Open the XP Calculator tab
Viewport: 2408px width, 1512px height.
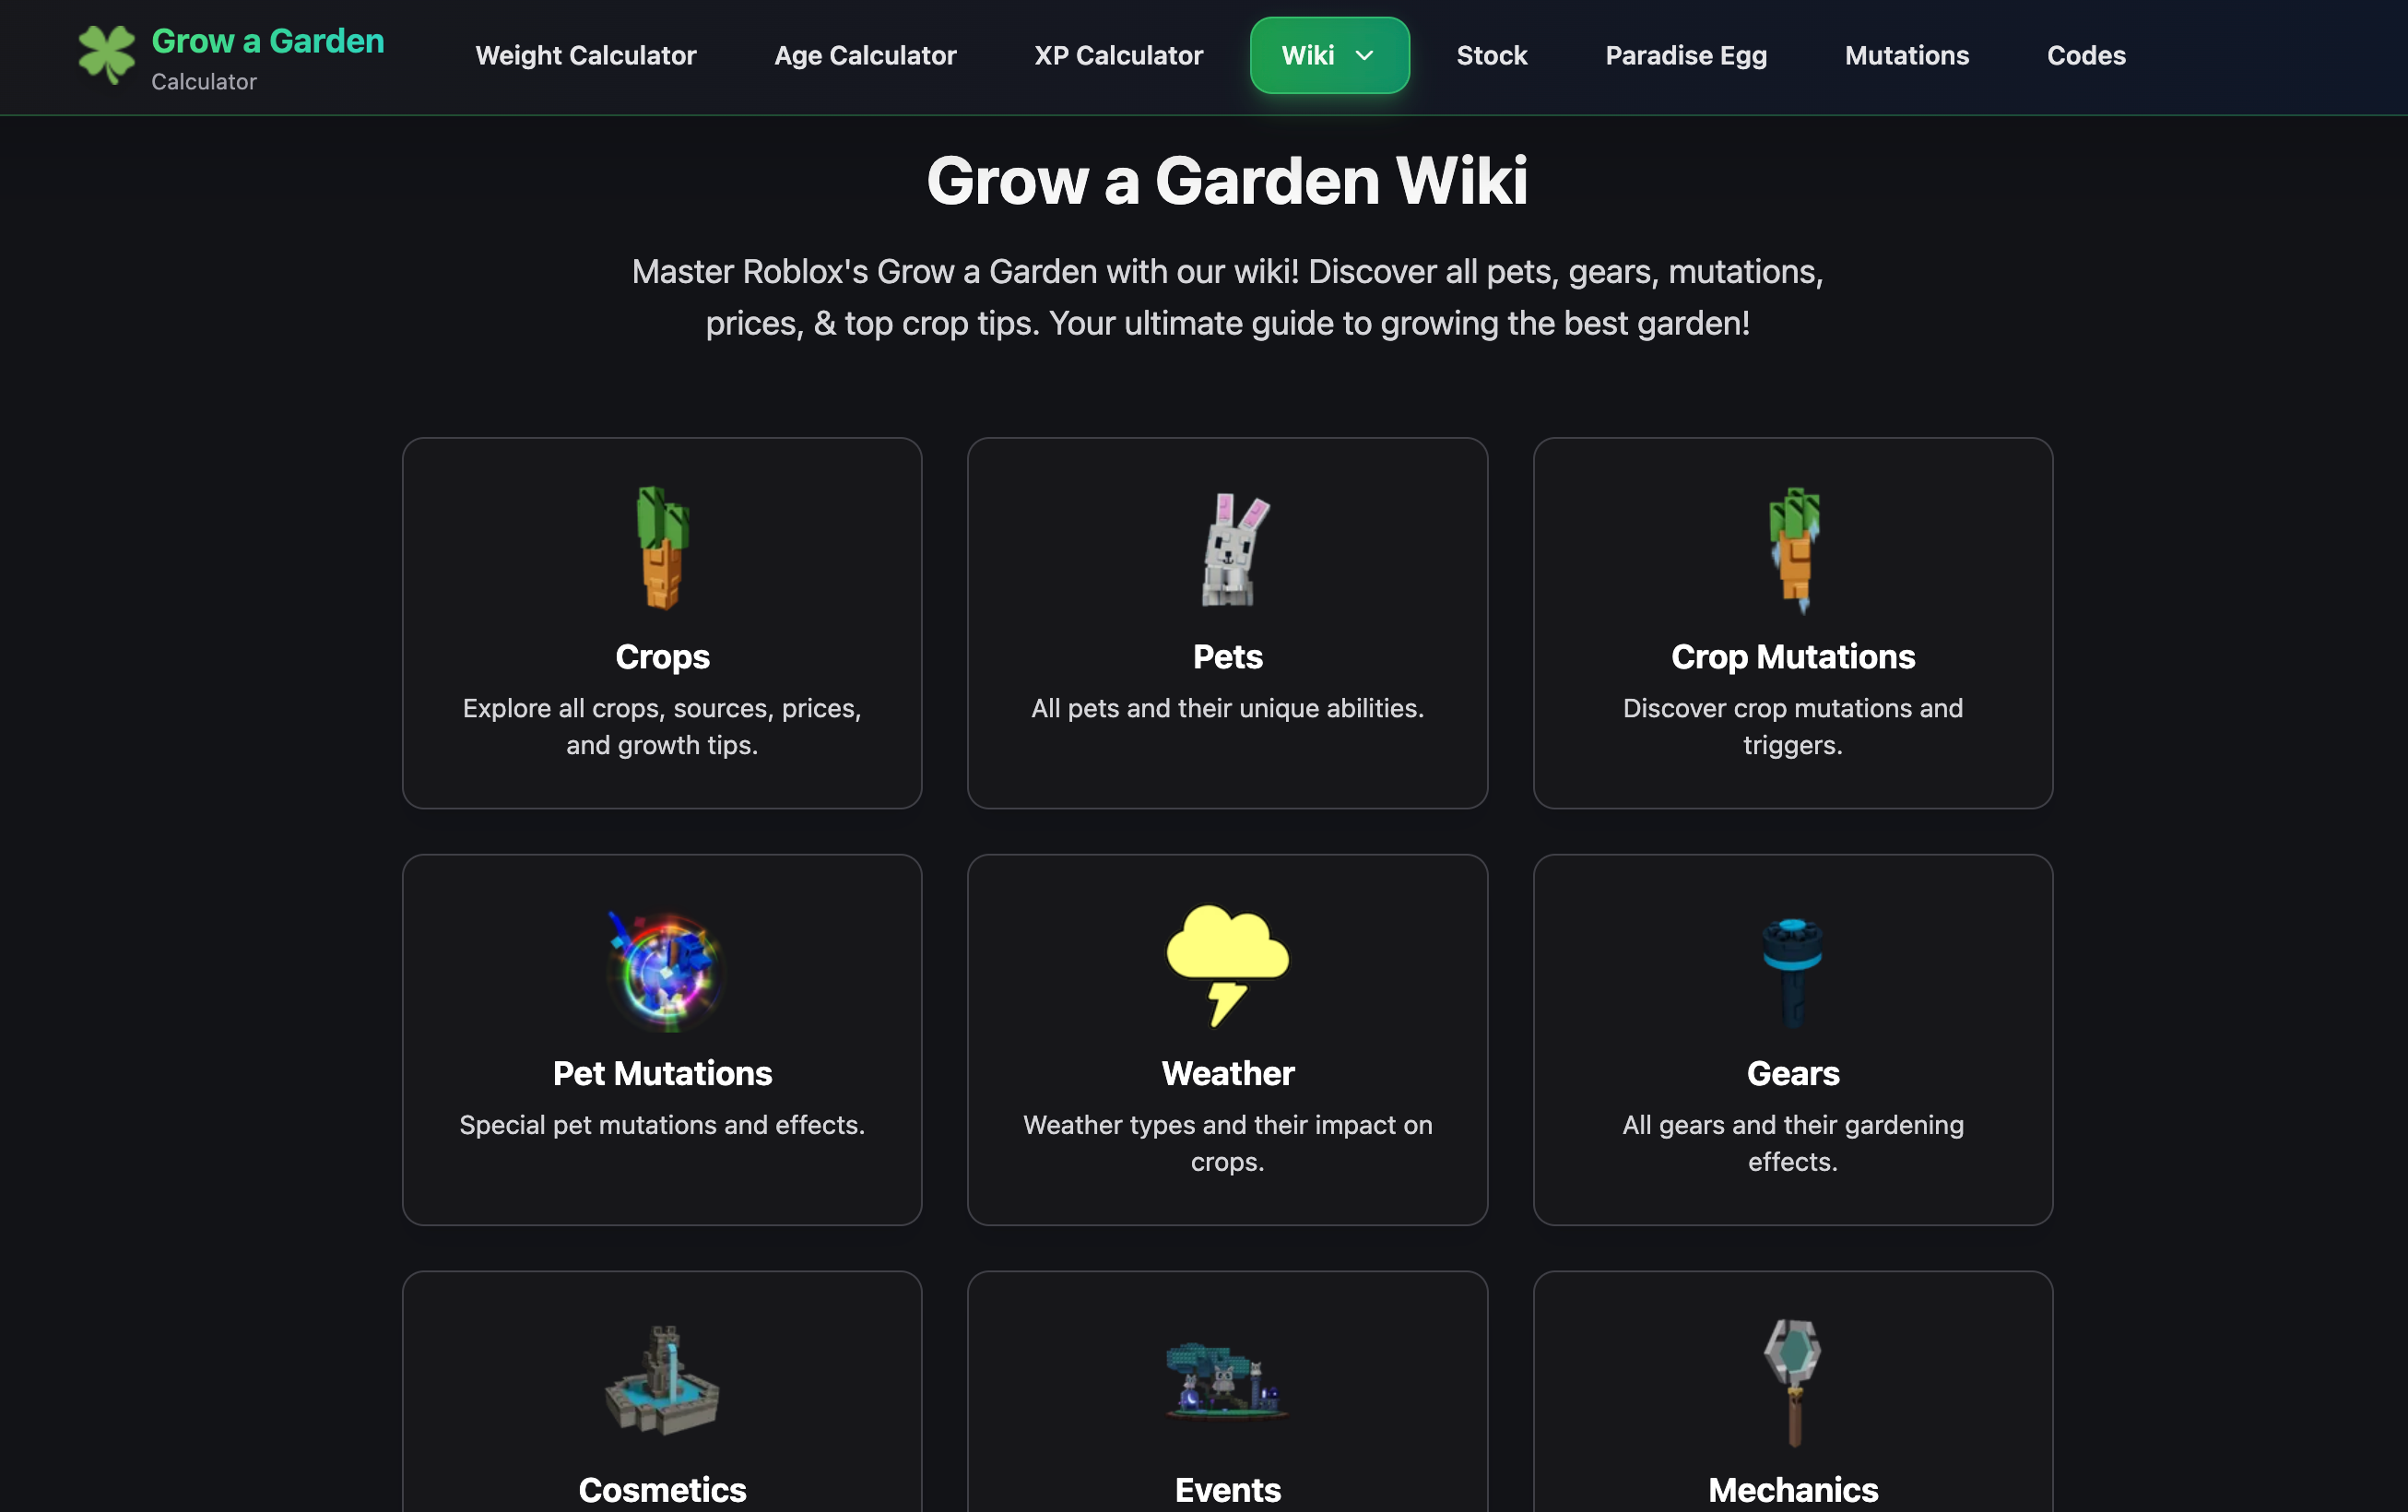click(x=1118, y=56)
